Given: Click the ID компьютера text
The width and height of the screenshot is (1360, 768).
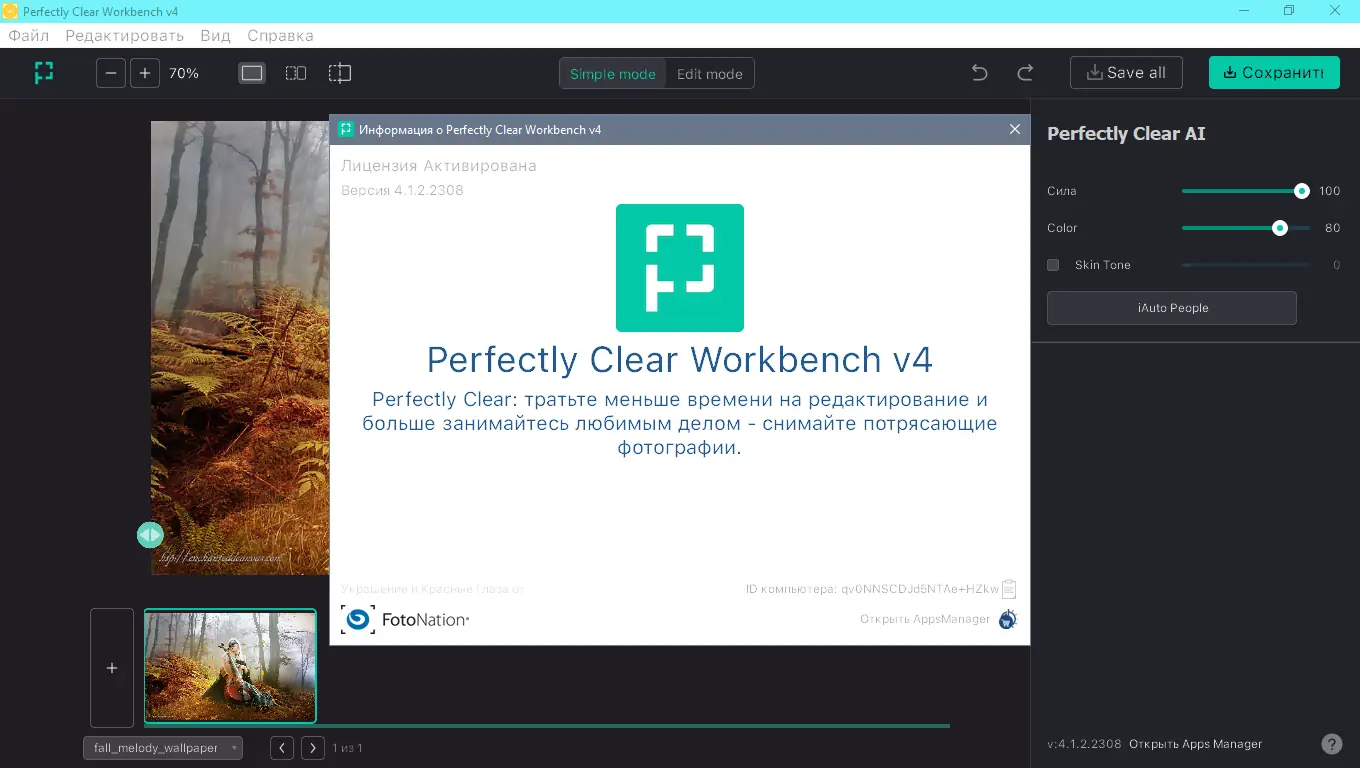Looking at the screenshot, I should pos(872,589).
